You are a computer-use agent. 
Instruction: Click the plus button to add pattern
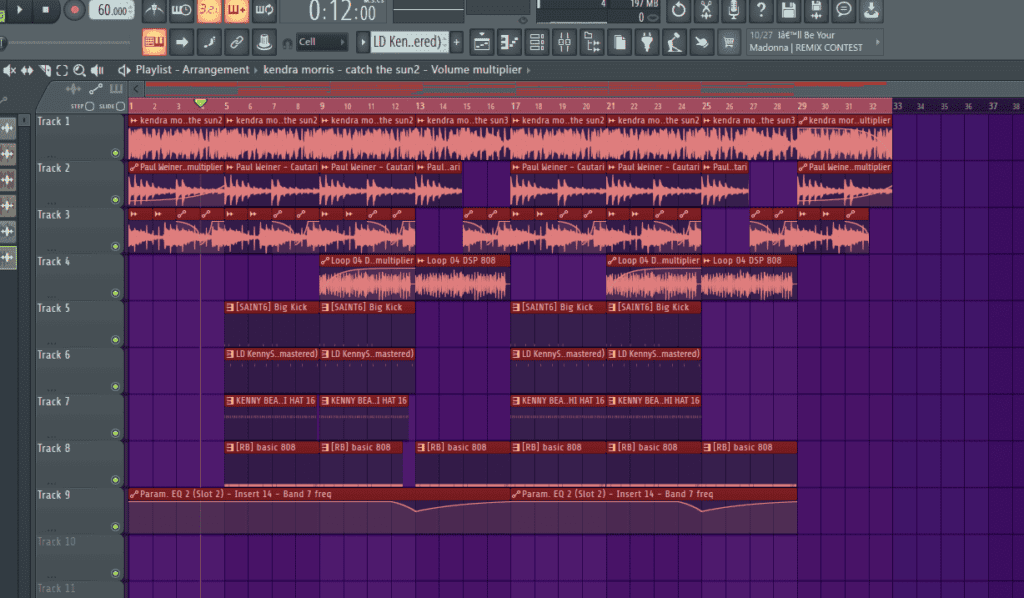pos(457,42)
